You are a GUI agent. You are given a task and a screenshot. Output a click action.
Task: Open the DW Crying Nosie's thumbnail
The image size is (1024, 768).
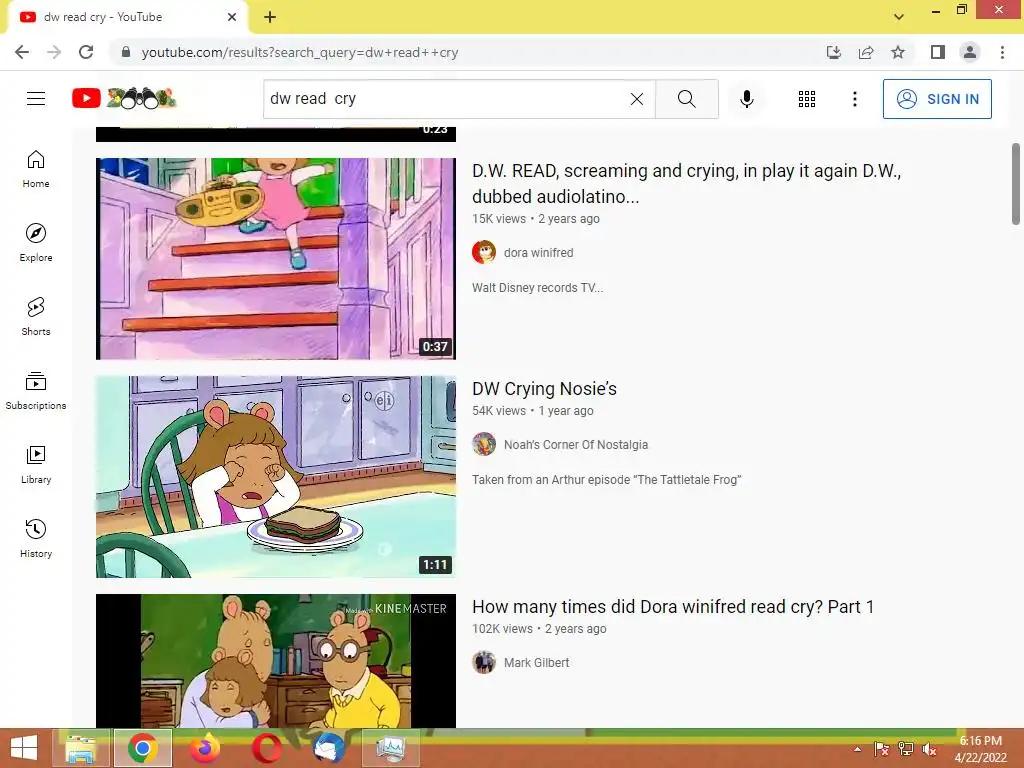coord(276,477)
